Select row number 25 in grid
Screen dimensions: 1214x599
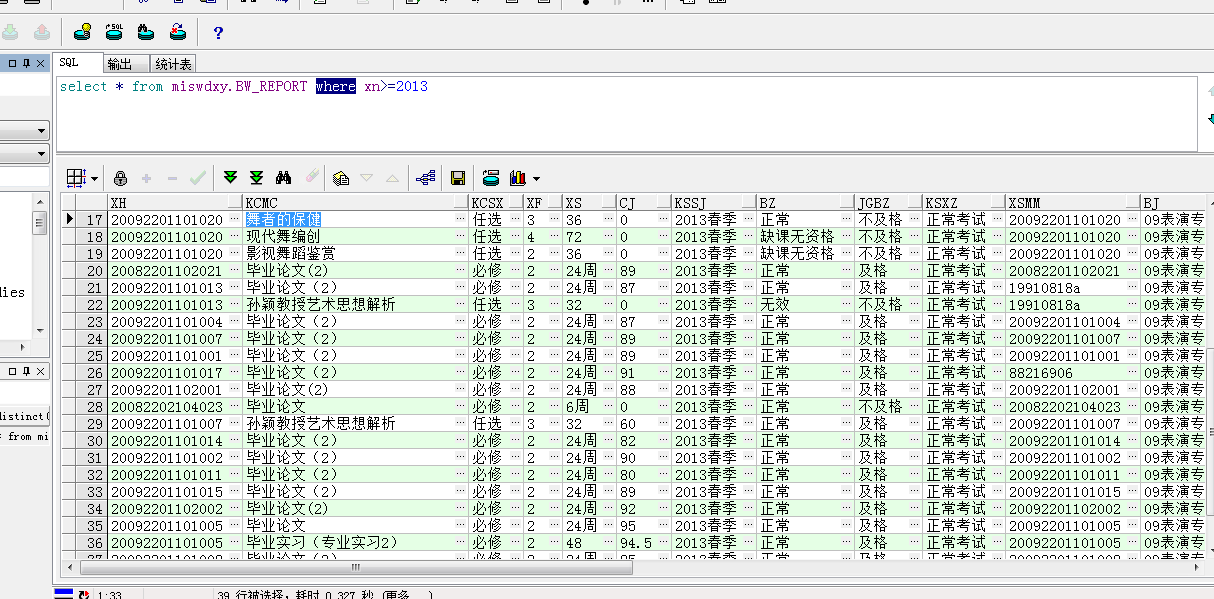pyautogui.click(x=94, y=356)
